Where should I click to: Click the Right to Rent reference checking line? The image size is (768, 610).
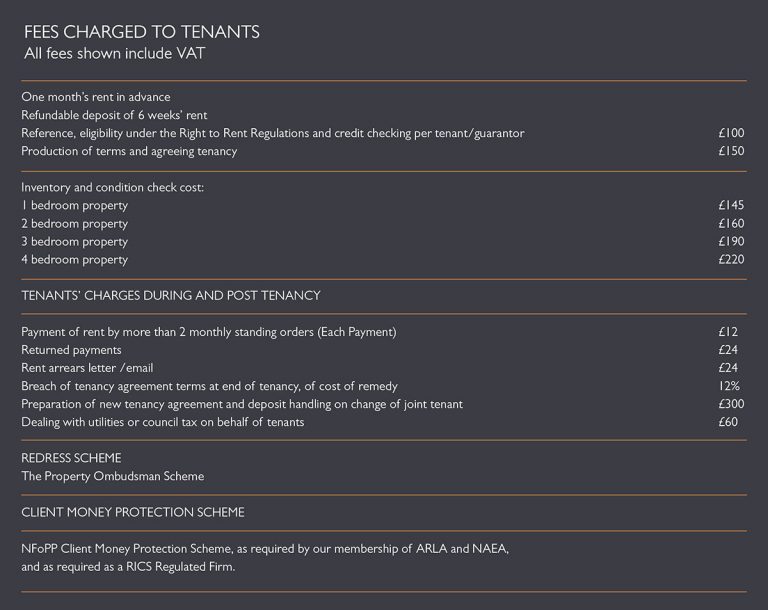pos(272,133)
